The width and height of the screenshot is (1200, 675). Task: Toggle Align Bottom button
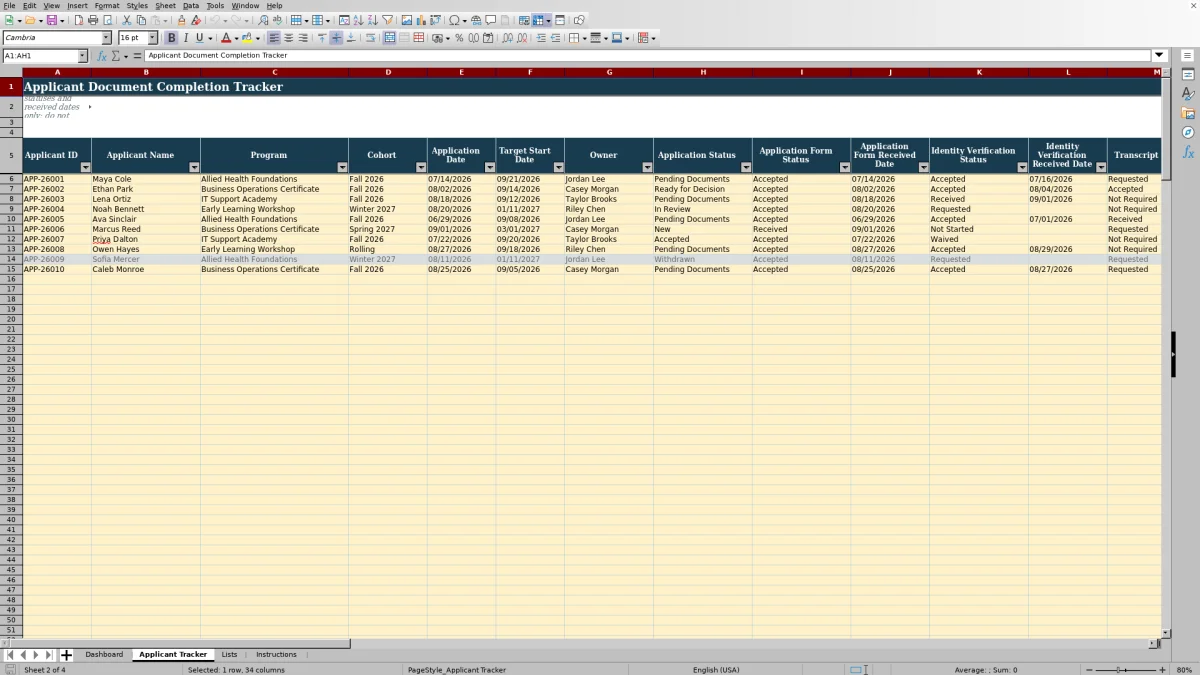[x=351, y=38]
